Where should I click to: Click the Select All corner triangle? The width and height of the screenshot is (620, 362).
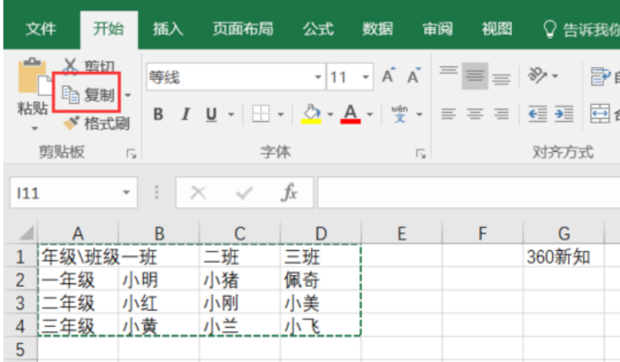26,232
